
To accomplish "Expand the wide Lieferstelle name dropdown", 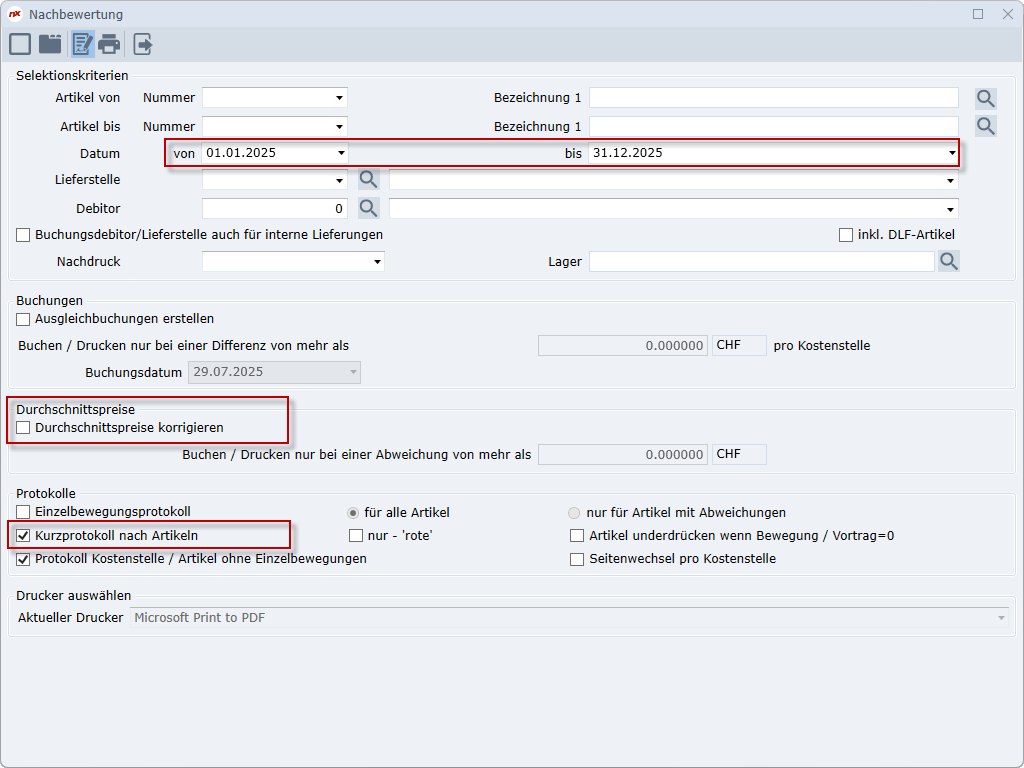I will (950, 180).
